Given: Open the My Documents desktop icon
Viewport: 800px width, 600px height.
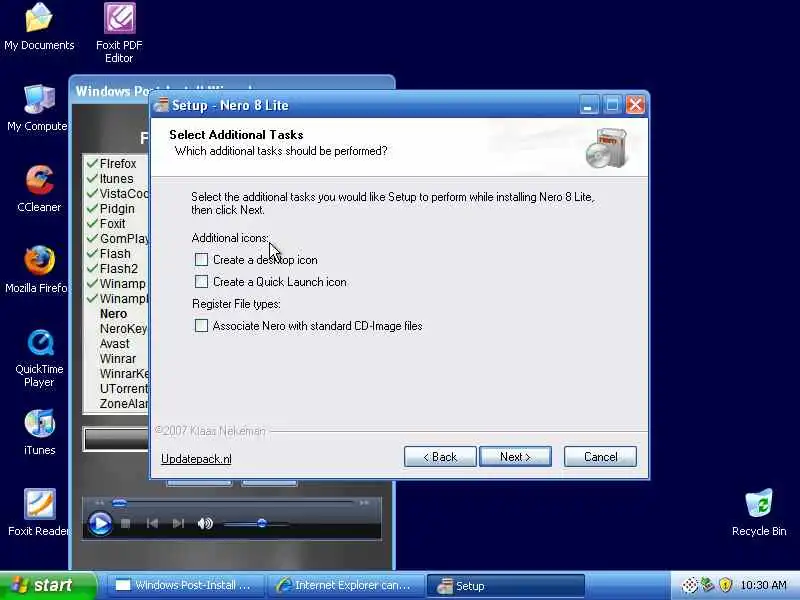Looking at the screenshot, I should click(x=39, y=27).
